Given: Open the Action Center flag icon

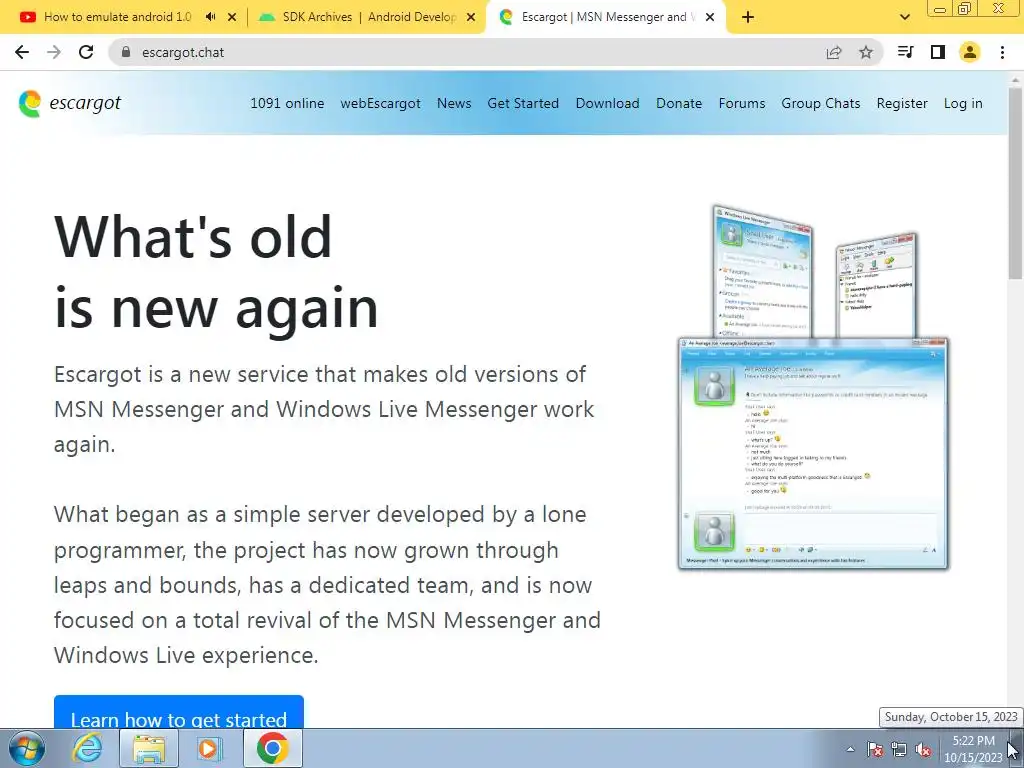Looking at the screenshot, I should click(x=875, y=749).
